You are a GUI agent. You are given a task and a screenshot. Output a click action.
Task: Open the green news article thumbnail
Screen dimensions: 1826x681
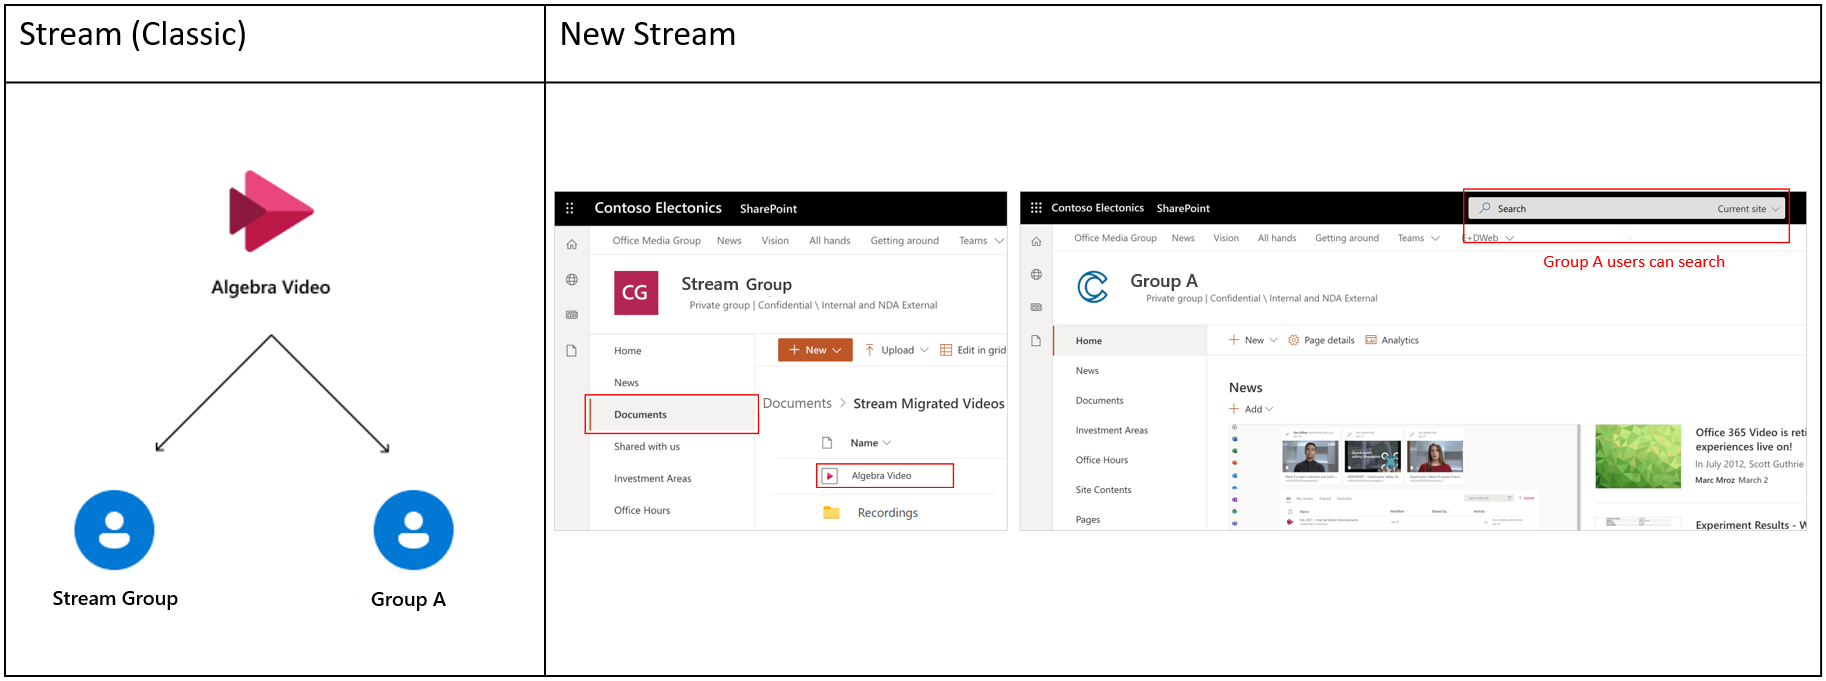(1638, 456)
